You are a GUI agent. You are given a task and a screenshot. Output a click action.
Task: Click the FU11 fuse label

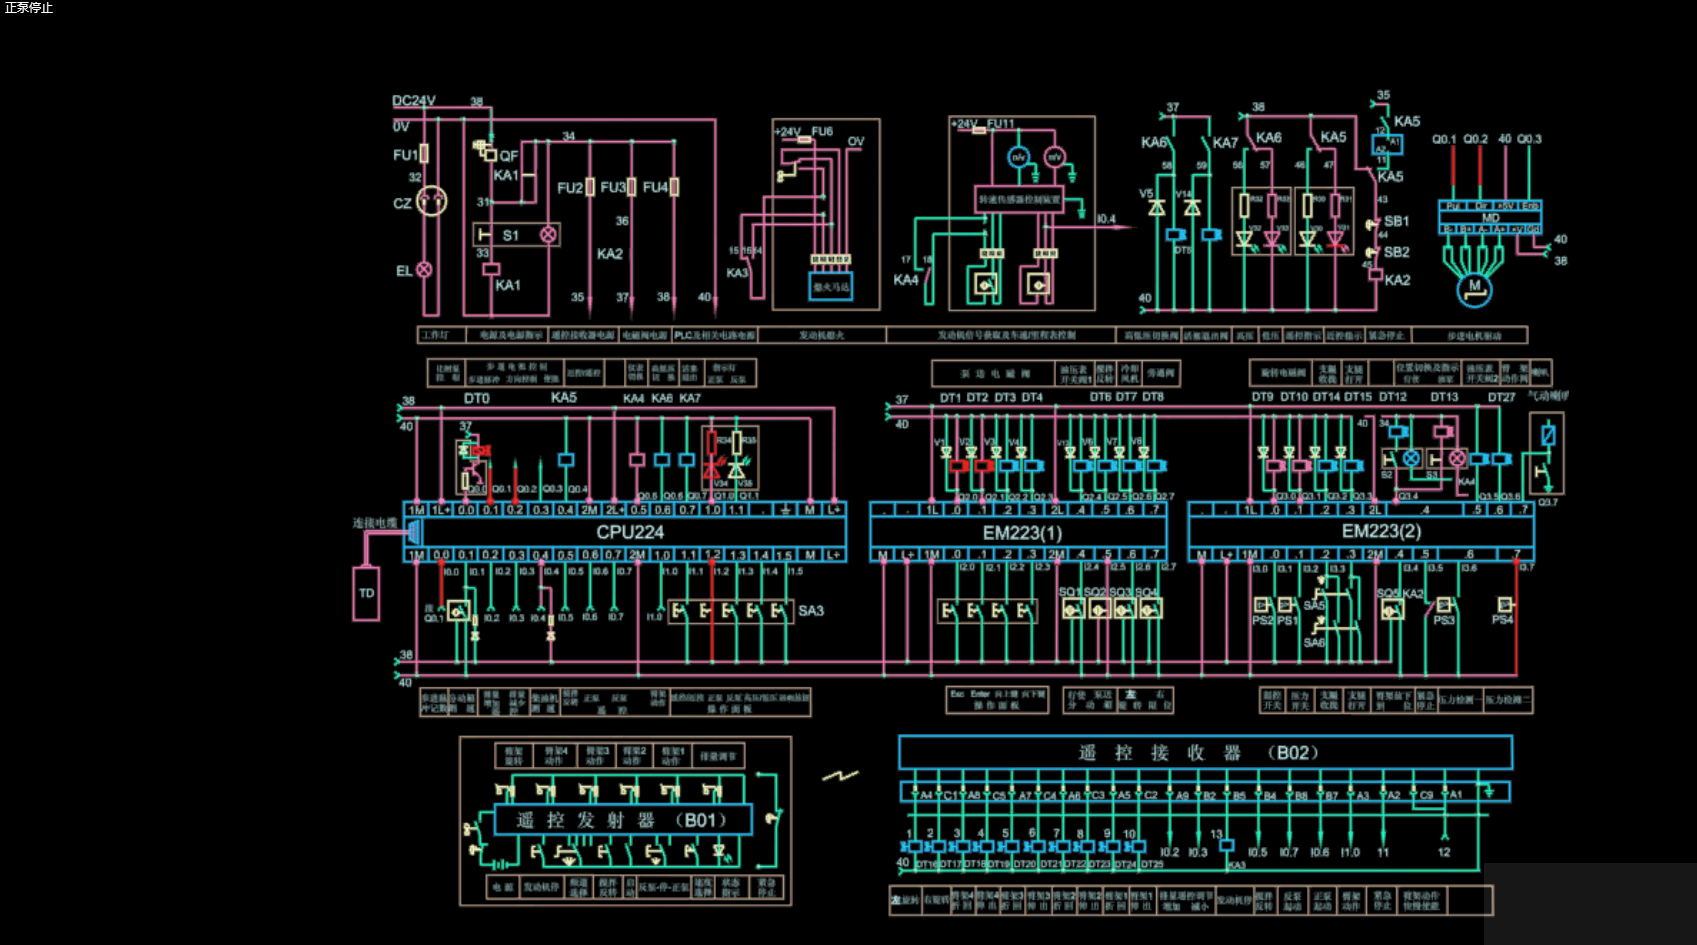click(1001, 124)
